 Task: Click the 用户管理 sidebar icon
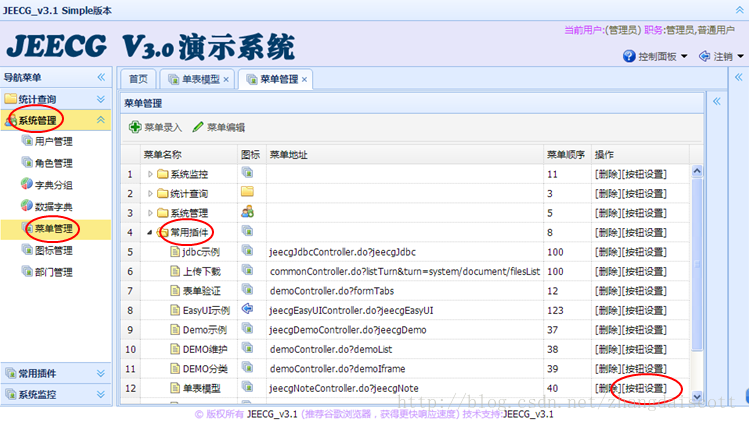(x=27, y=141)
